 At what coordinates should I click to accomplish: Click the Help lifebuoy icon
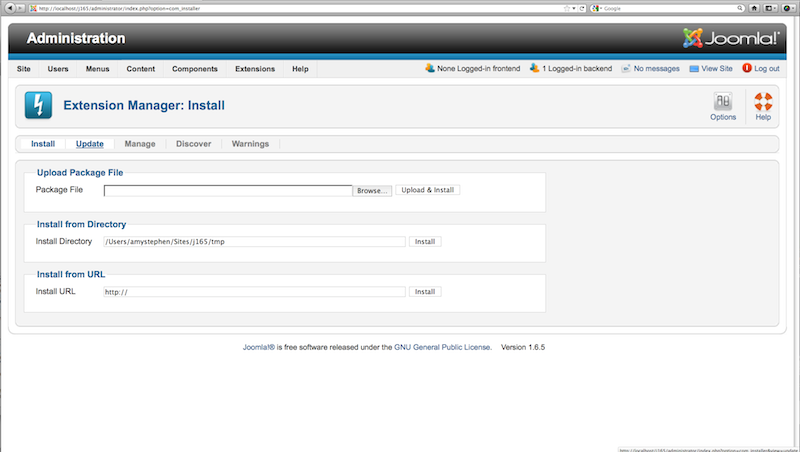763,101
